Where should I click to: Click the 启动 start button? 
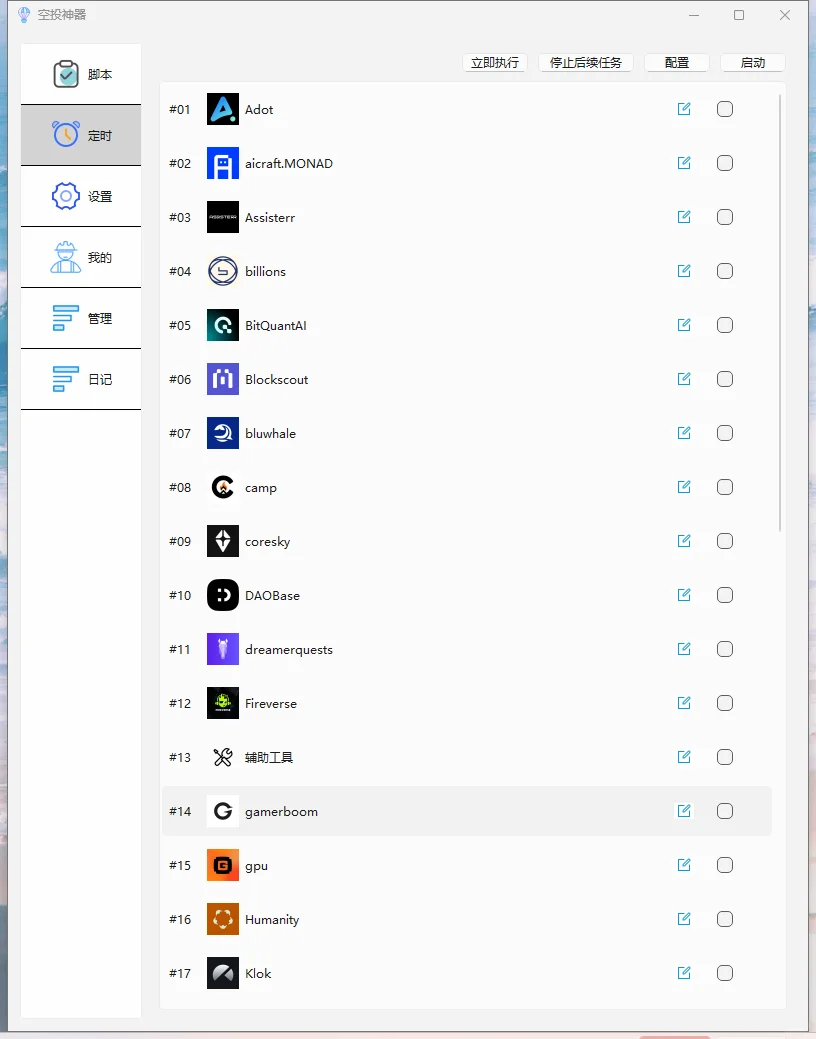pos(752,62)
